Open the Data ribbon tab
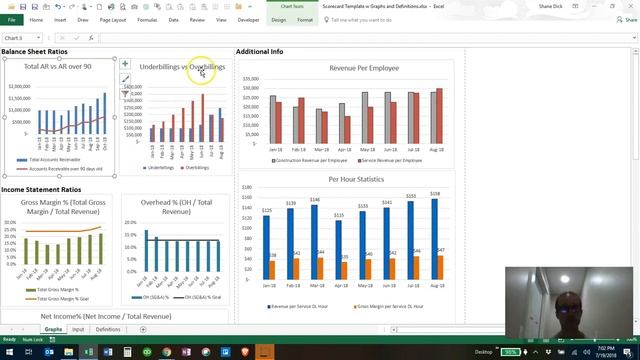The height and width of the screenshot is (360, 640). point(173,20)
